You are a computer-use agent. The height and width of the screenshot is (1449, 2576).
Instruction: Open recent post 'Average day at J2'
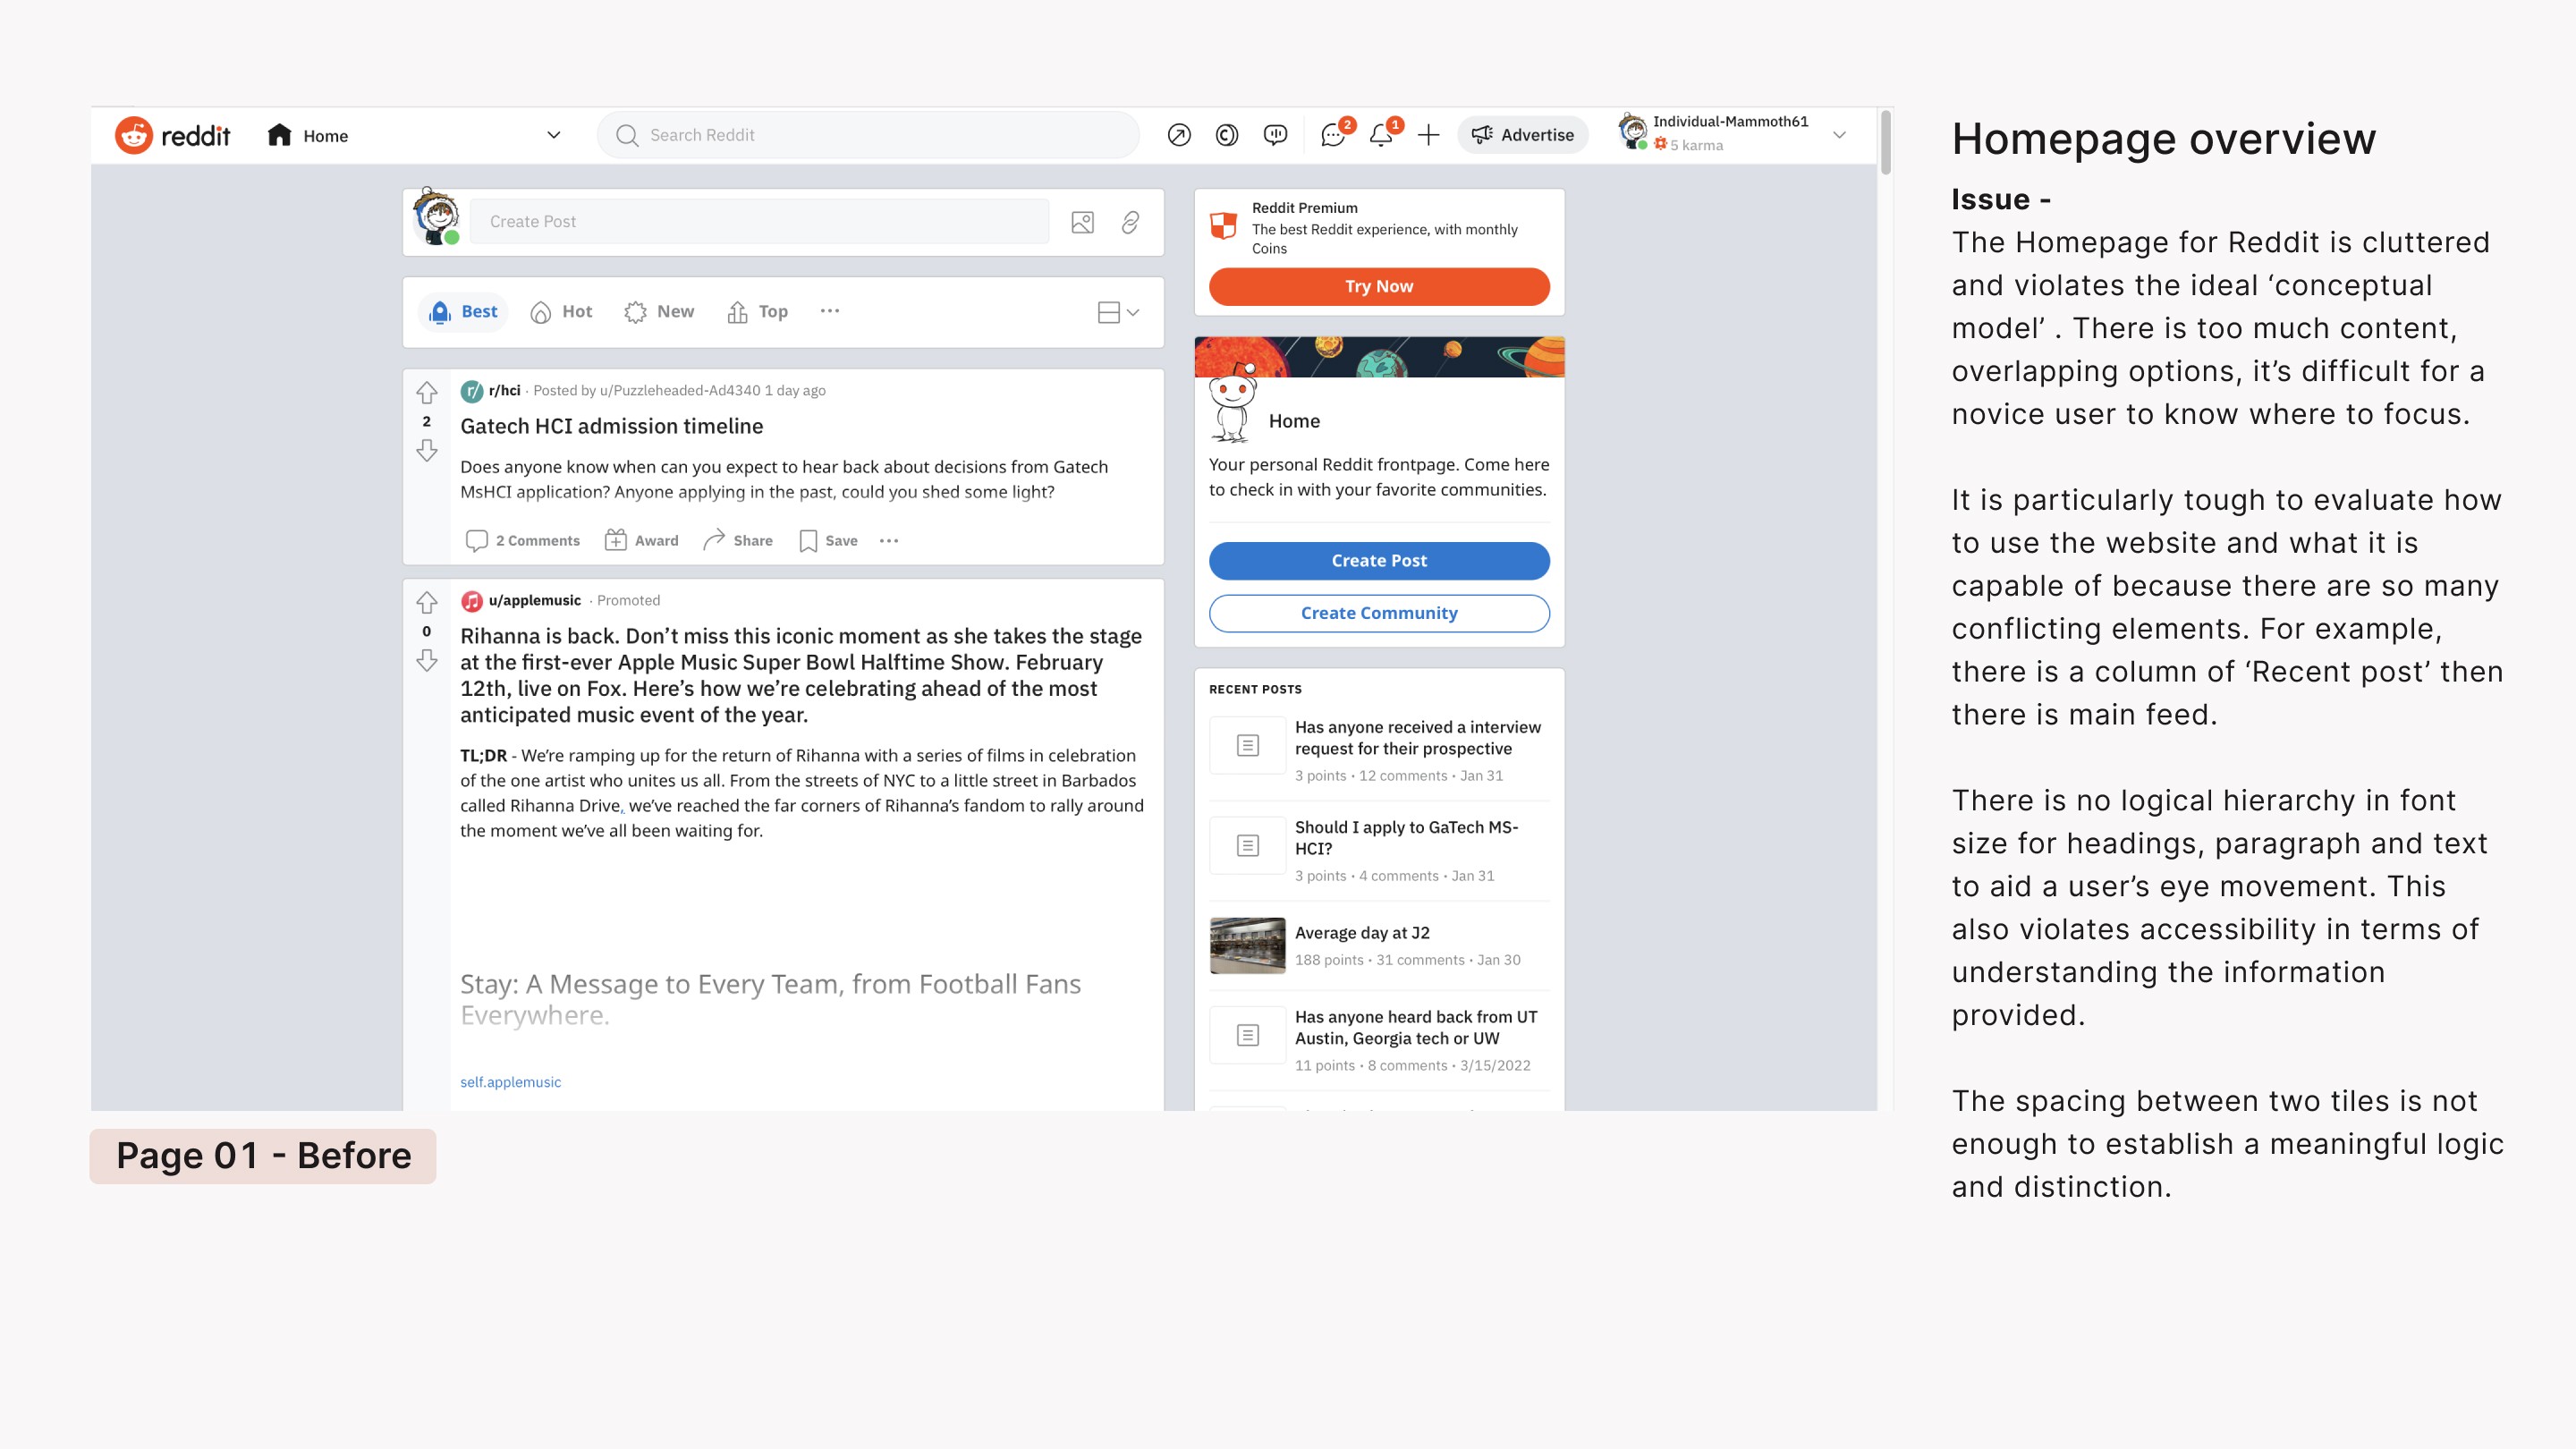coord(1362,933)
